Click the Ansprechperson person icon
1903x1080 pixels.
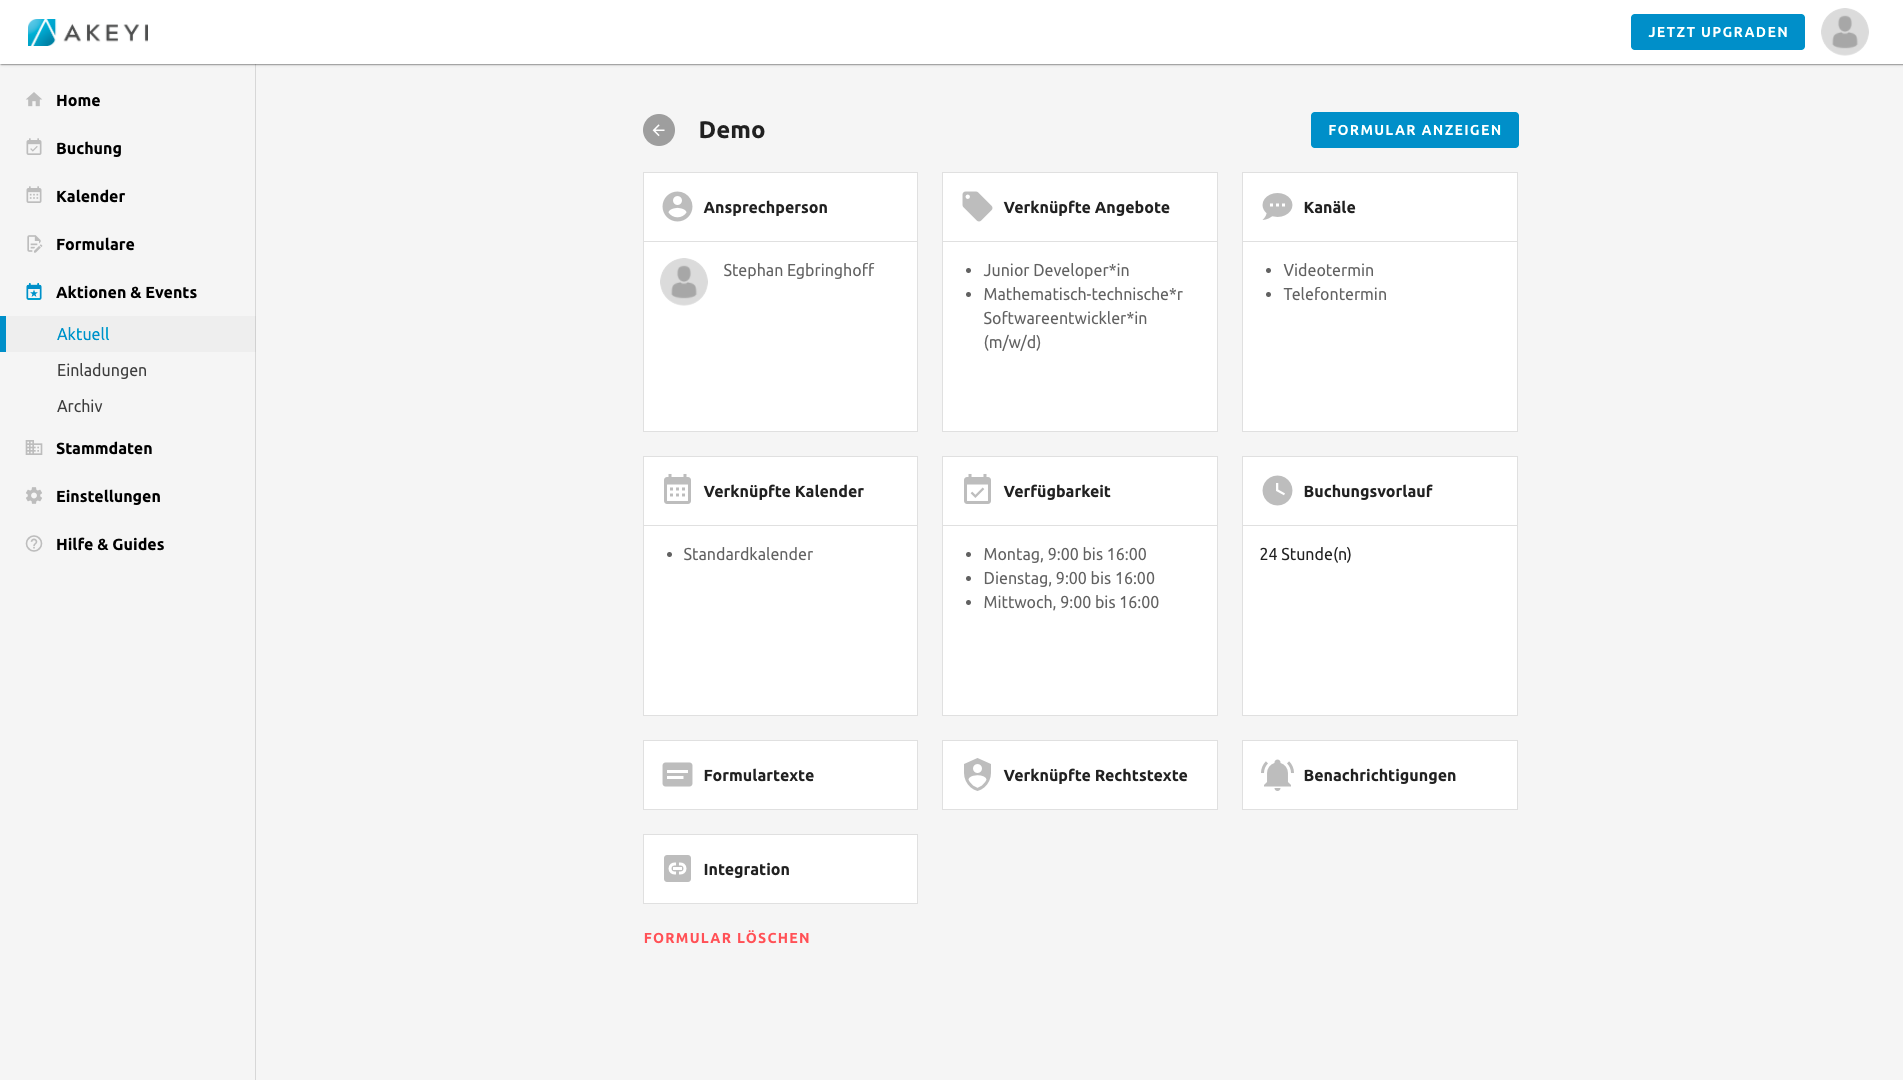click(x=677, y=207)
